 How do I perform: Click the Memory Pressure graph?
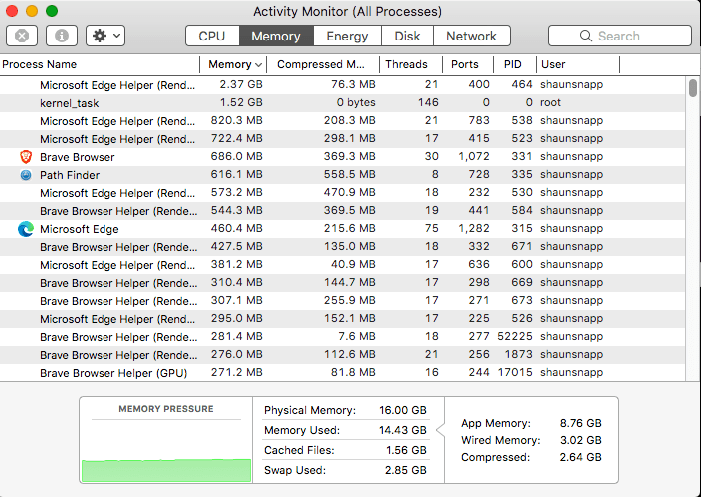pos(166,471)
